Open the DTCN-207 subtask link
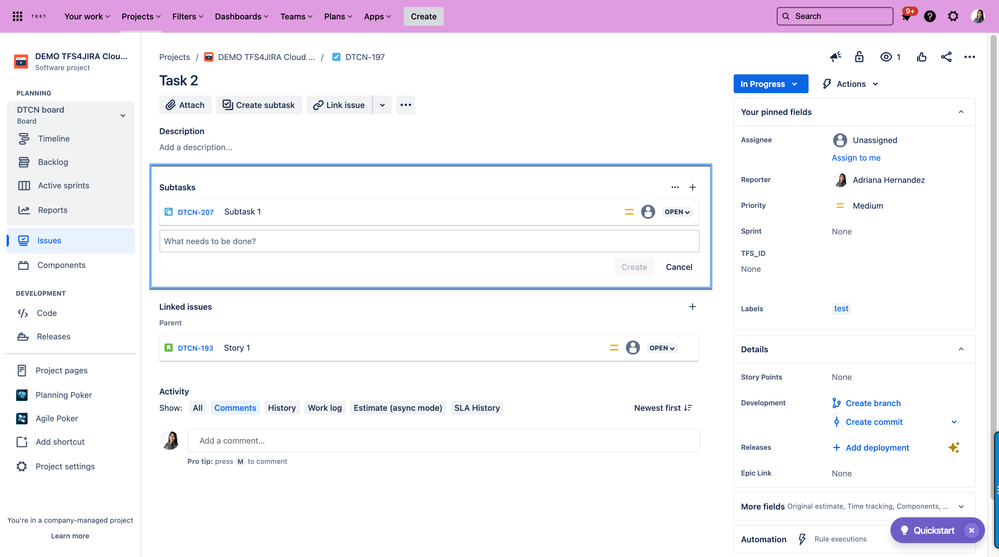999x557 pixels. [196, 212]
